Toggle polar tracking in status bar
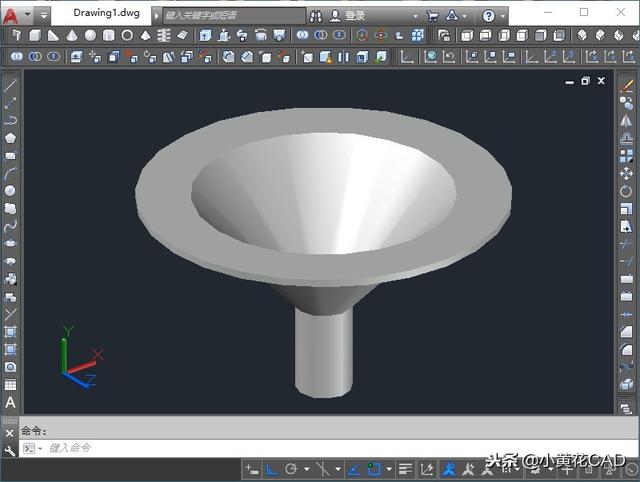 (291, 470)
